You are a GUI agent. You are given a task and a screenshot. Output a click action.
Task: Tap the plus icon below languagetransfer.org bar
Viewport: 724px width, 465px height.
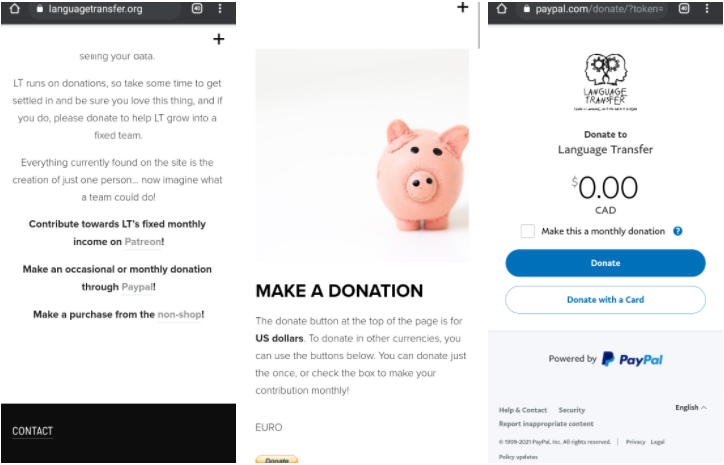point(219,39)
